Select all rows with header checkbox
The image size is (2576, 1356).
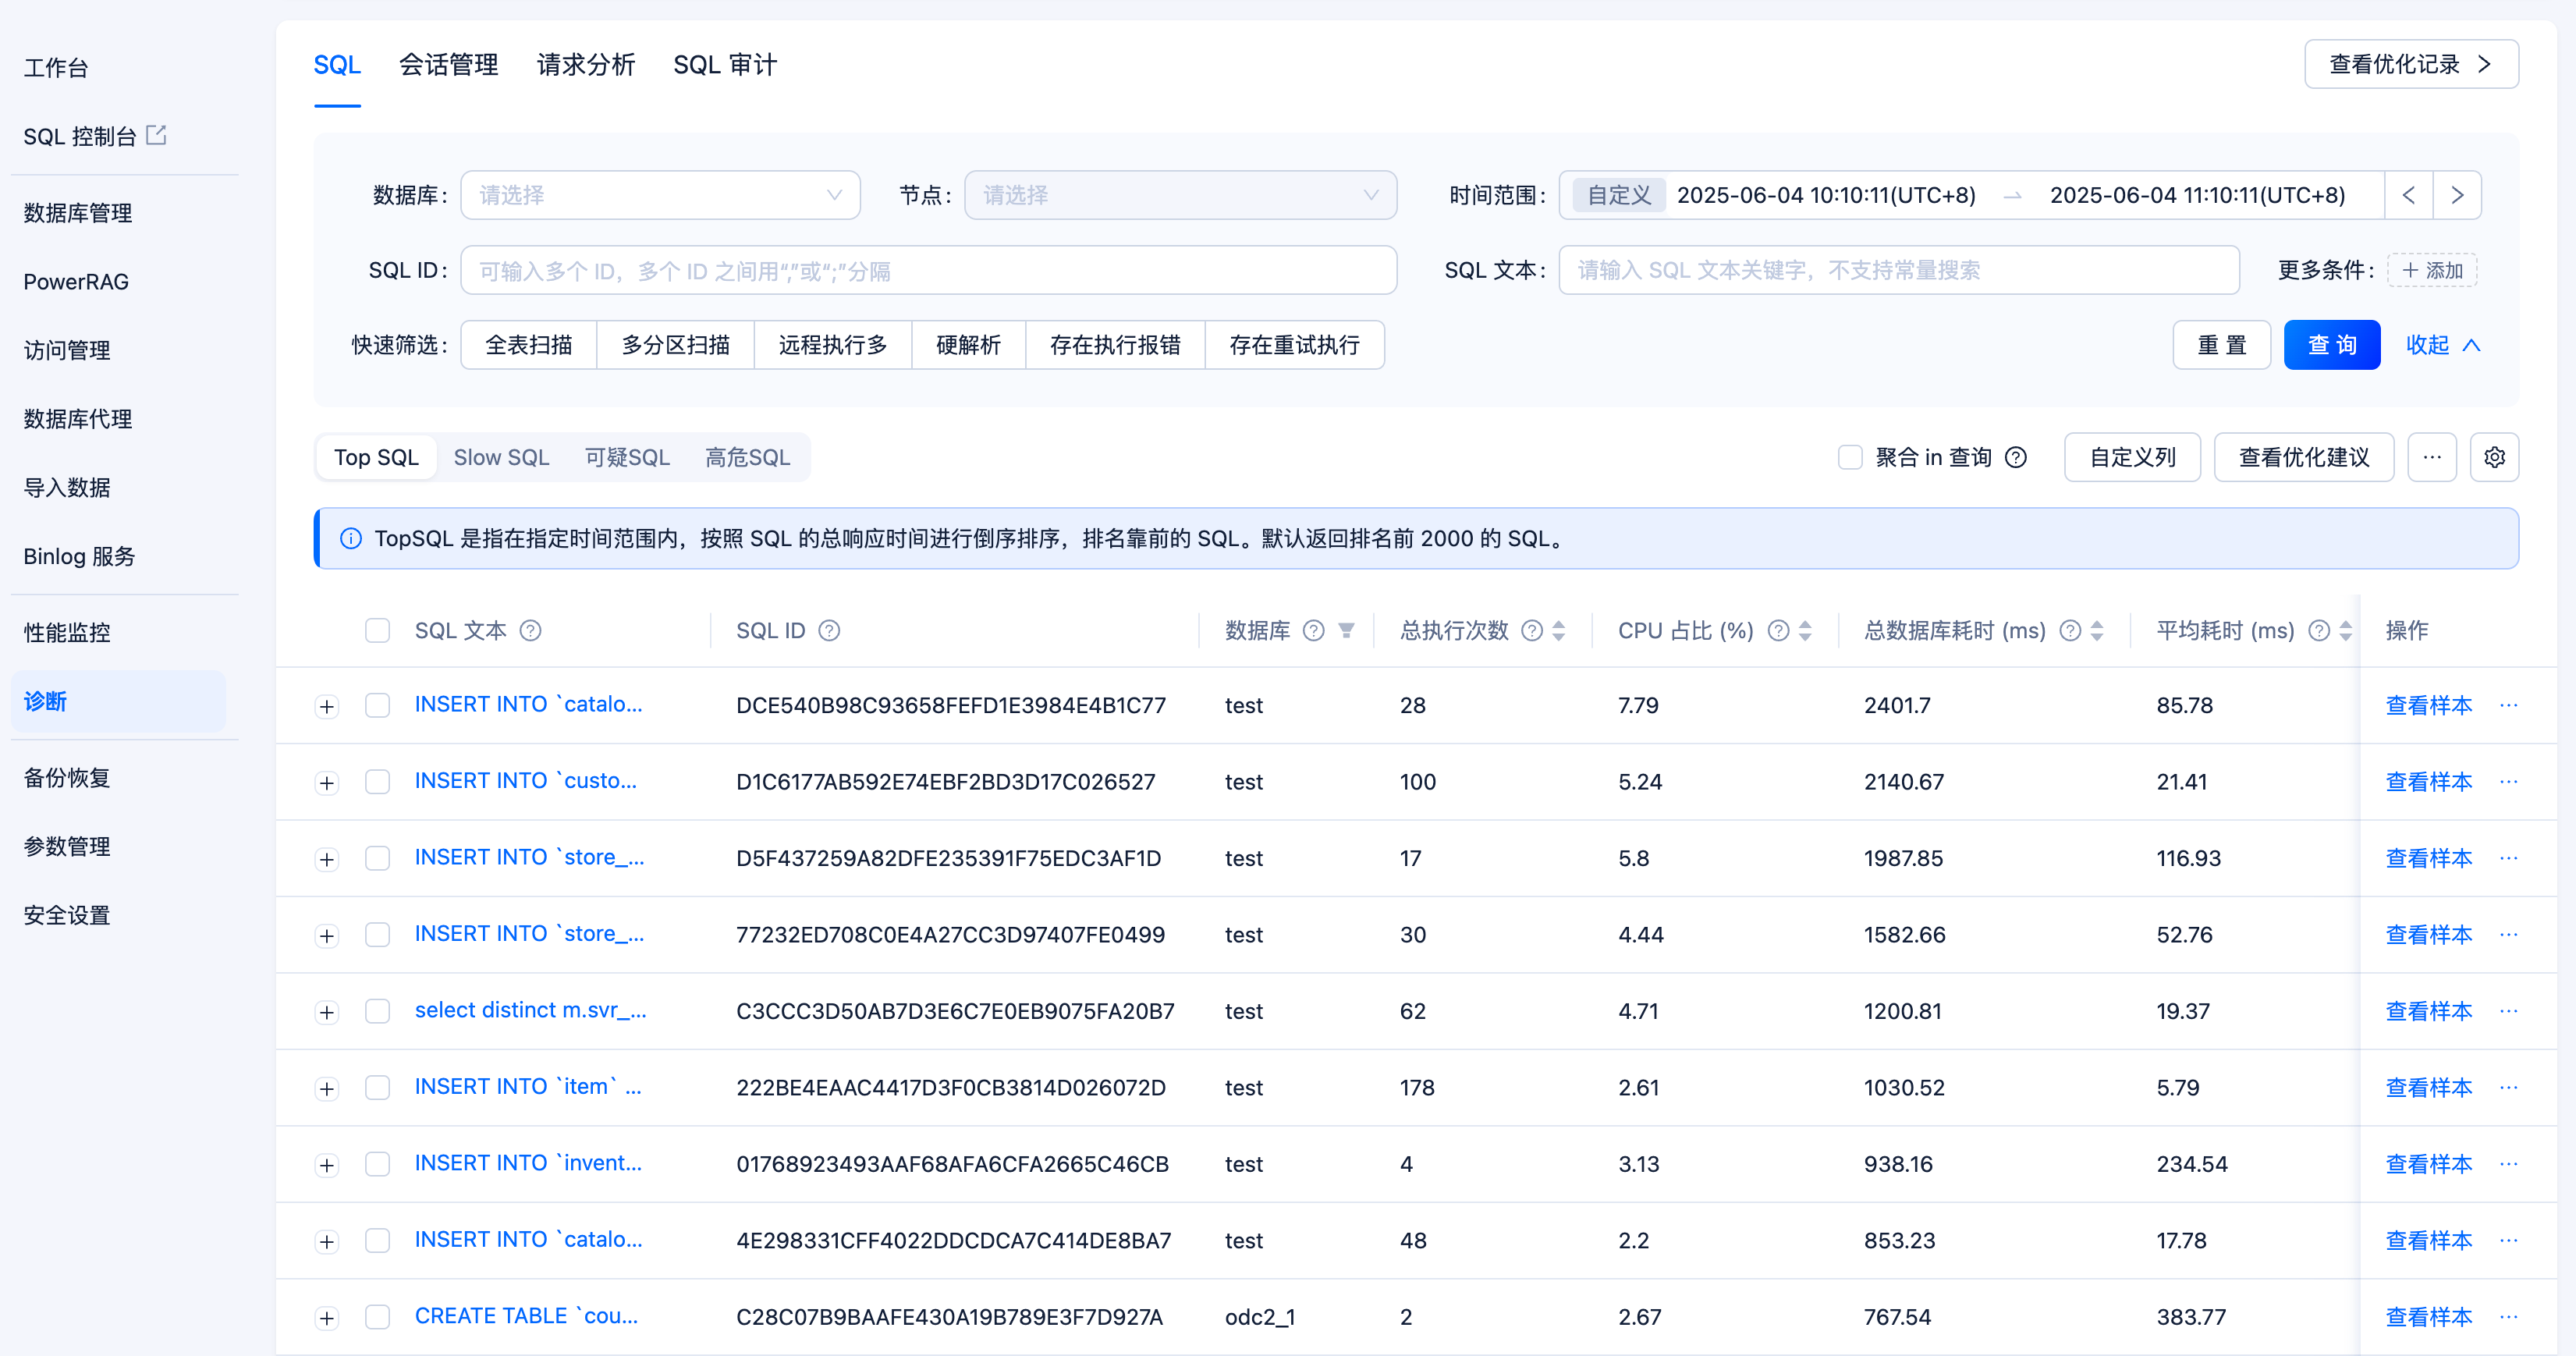tap(377, 631)
